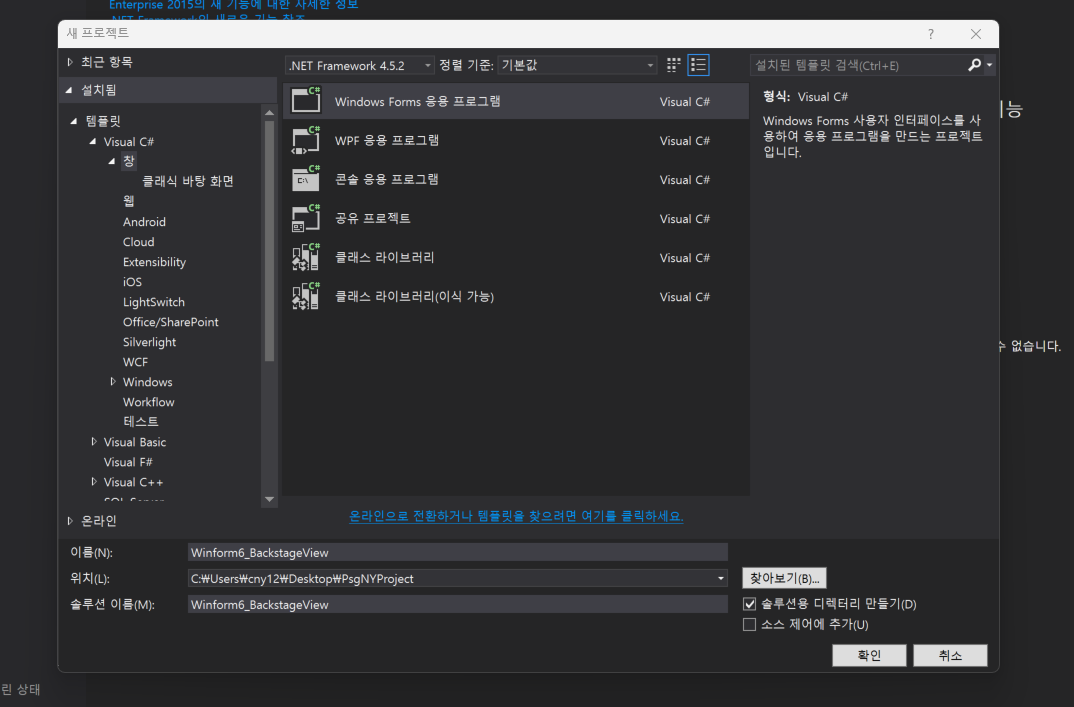This screenshot has height=707, width=1074.
Task: Select the Cloud category
Action: click(x=138, y=242)
